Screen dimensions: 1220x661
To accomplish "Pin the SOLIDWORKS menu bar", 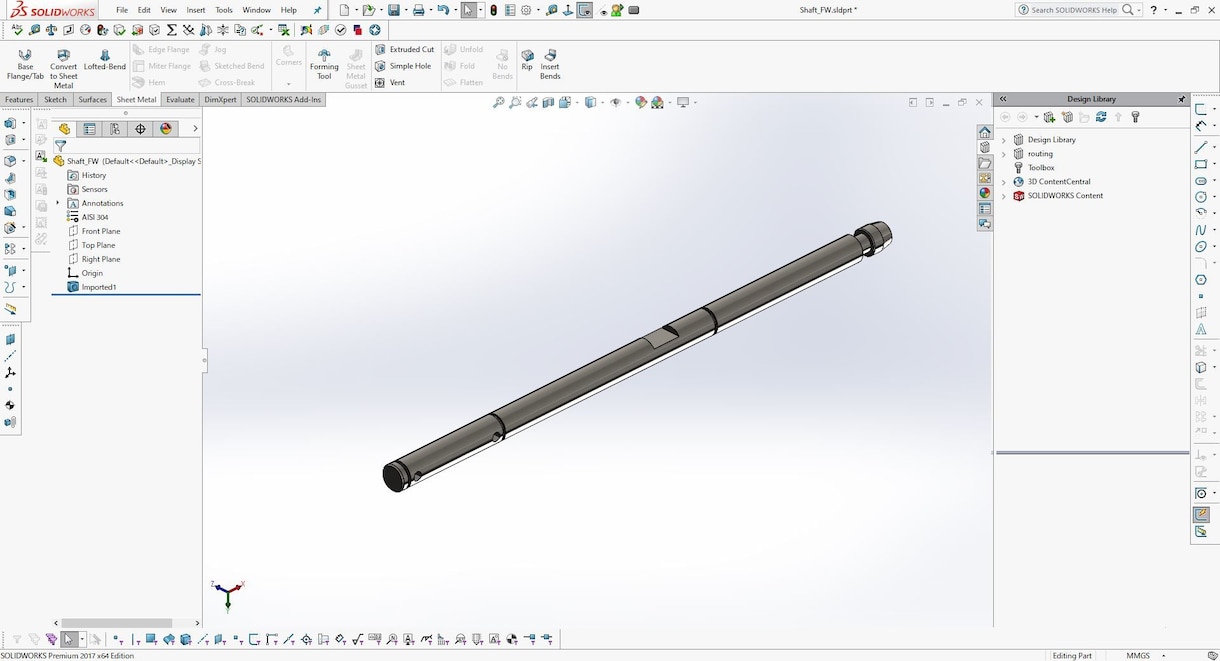I will (318, 10).
